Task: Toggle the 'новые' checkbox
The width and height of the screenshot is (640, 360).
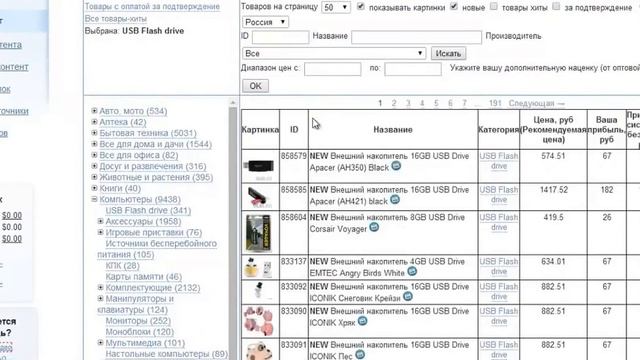Action: pyautogui.click(x=454, y=6)
